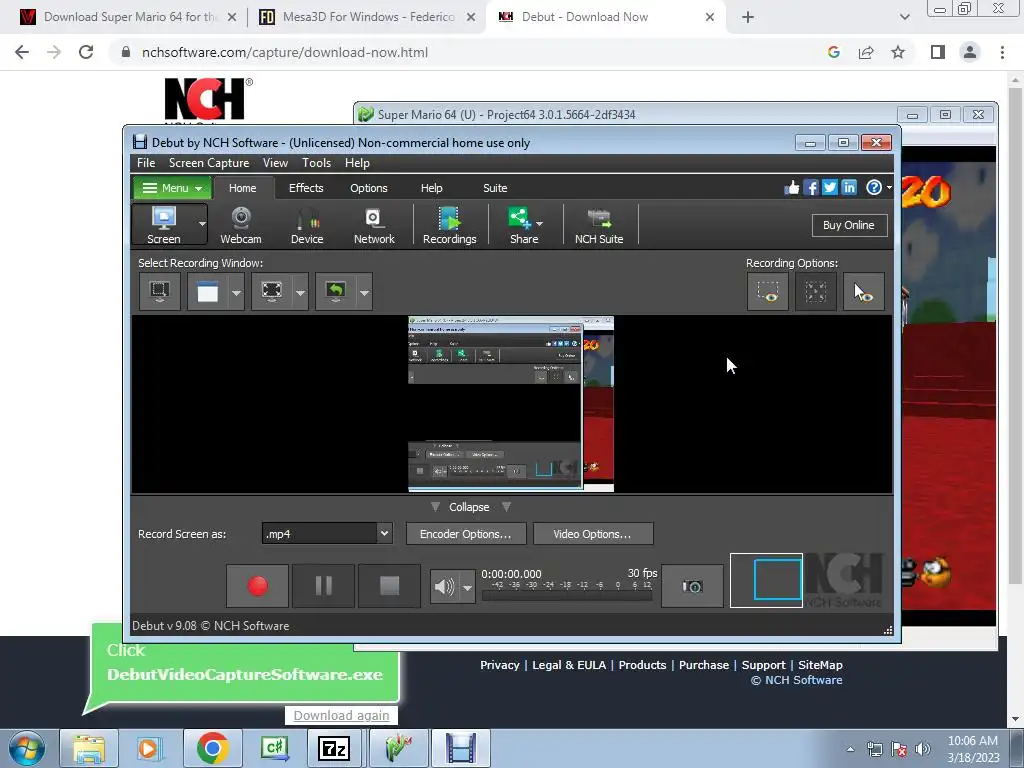Switch to the Options tab

tap(368, 188)
